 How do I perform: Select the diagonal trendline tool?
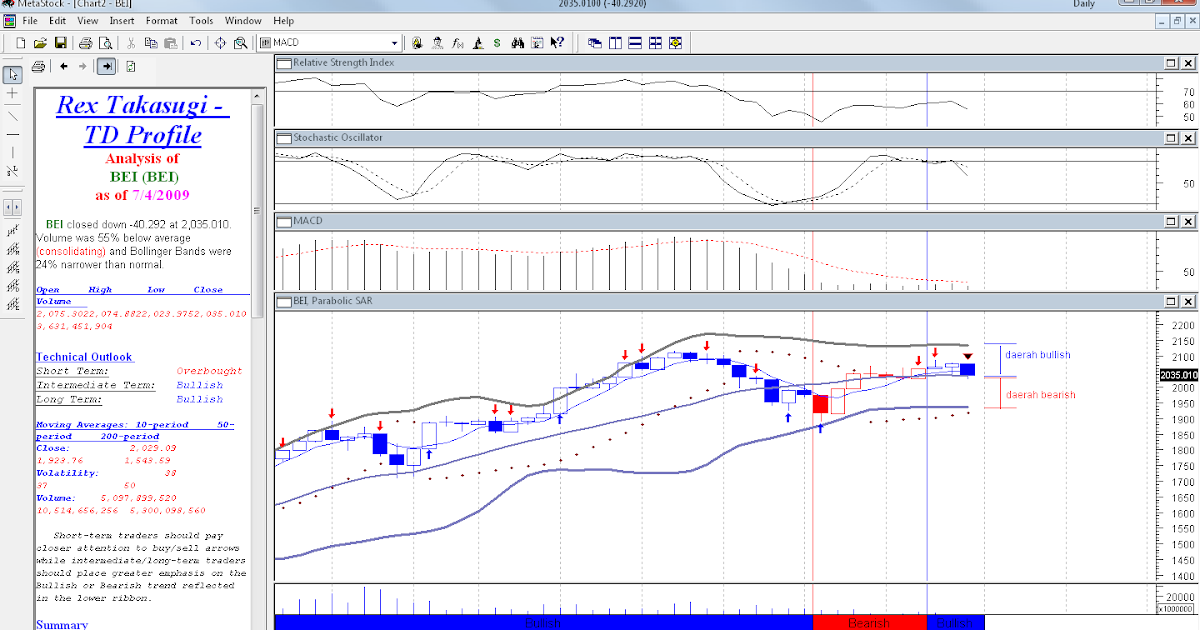(13, 115)
